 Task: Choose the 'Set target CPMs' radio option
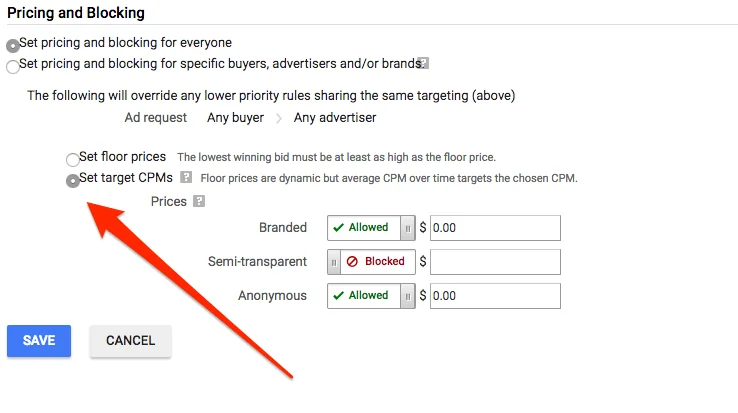pyautogui.click(x=72, y=180)
